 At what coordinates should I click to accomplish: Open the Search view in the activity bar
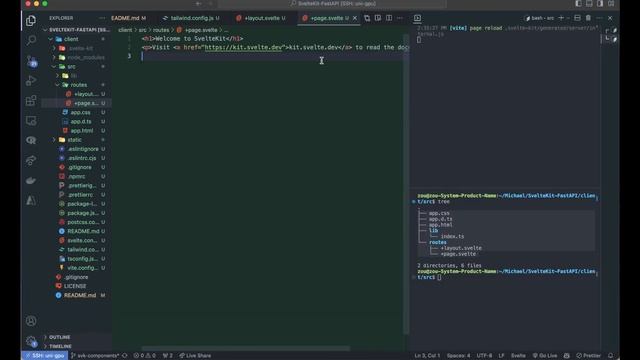click(31, 40)
